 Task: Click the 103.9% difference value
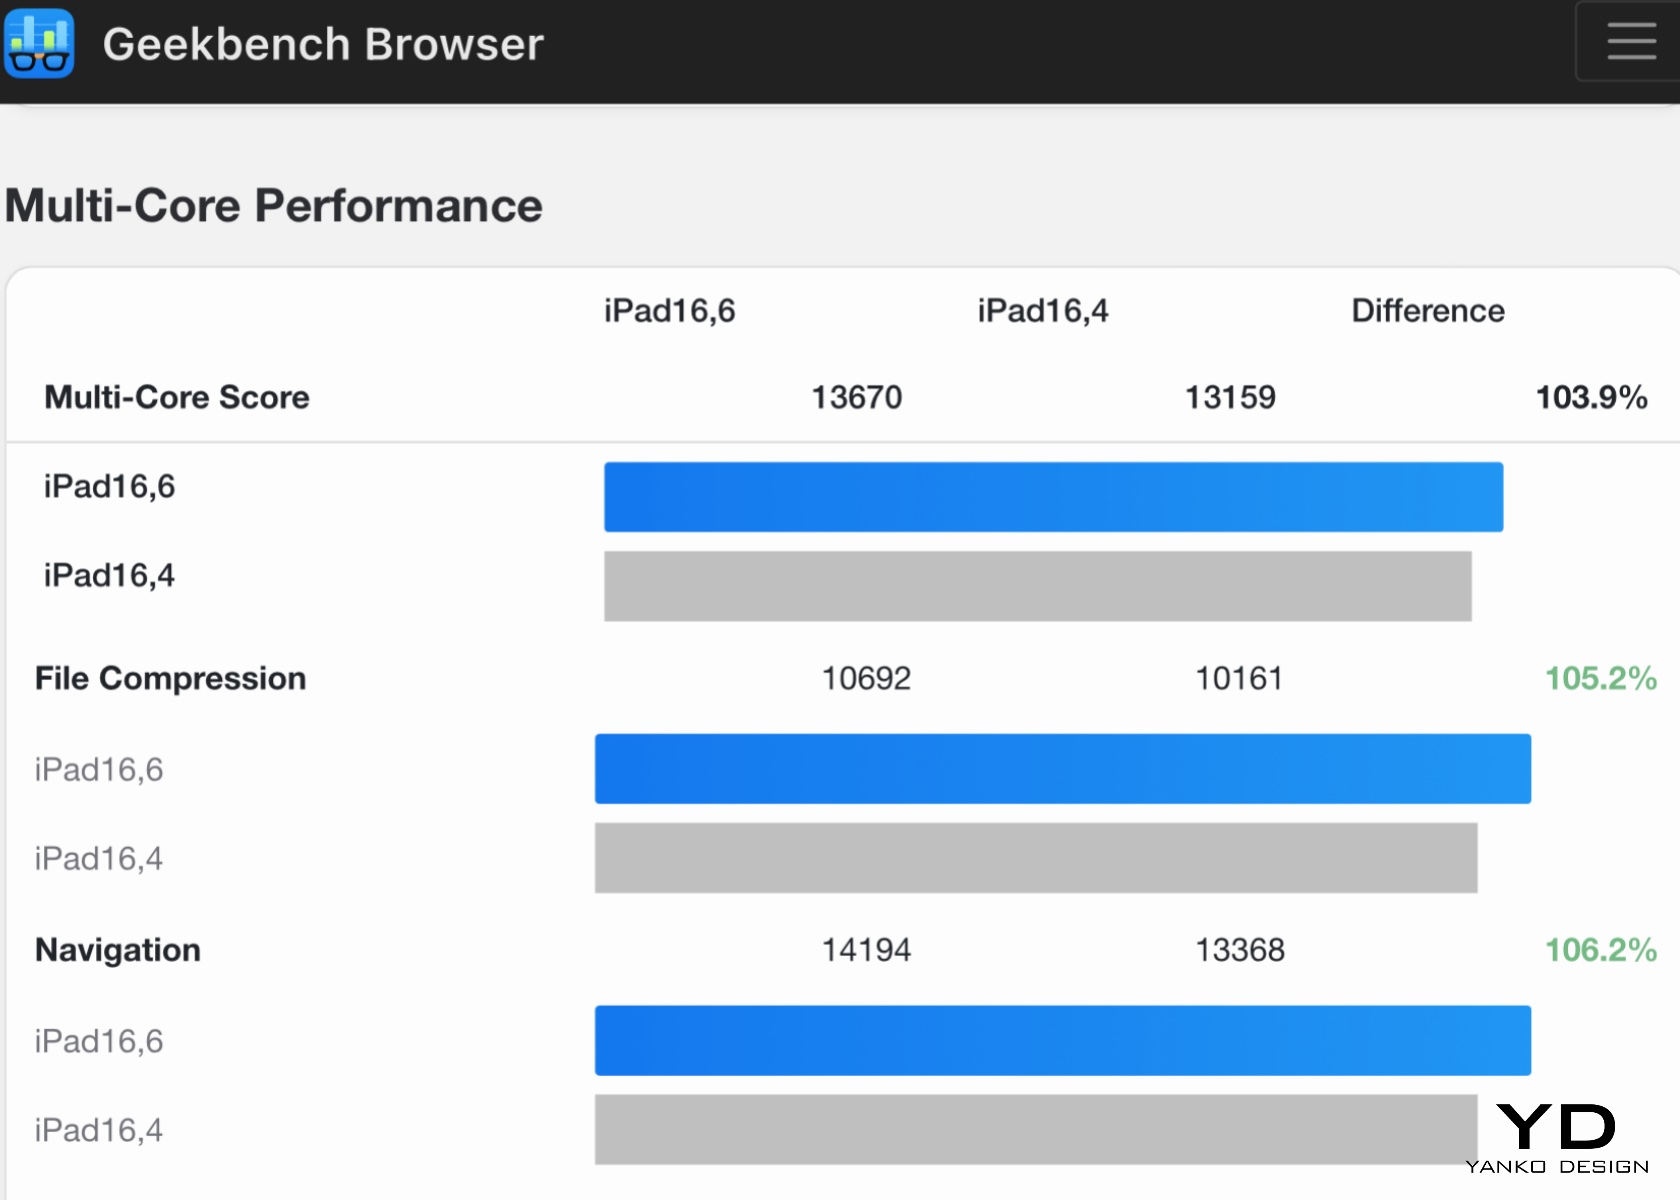pos(1591,397)
